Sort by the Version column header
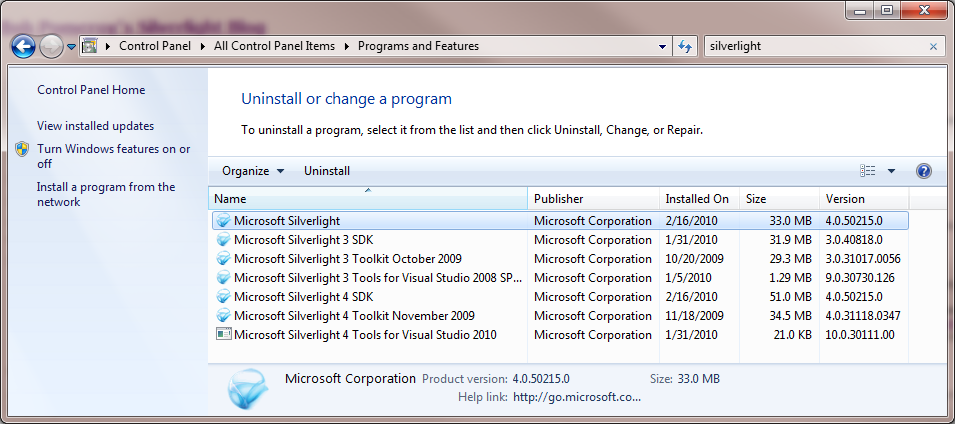955x424 pixels. [x=864, y=199]
